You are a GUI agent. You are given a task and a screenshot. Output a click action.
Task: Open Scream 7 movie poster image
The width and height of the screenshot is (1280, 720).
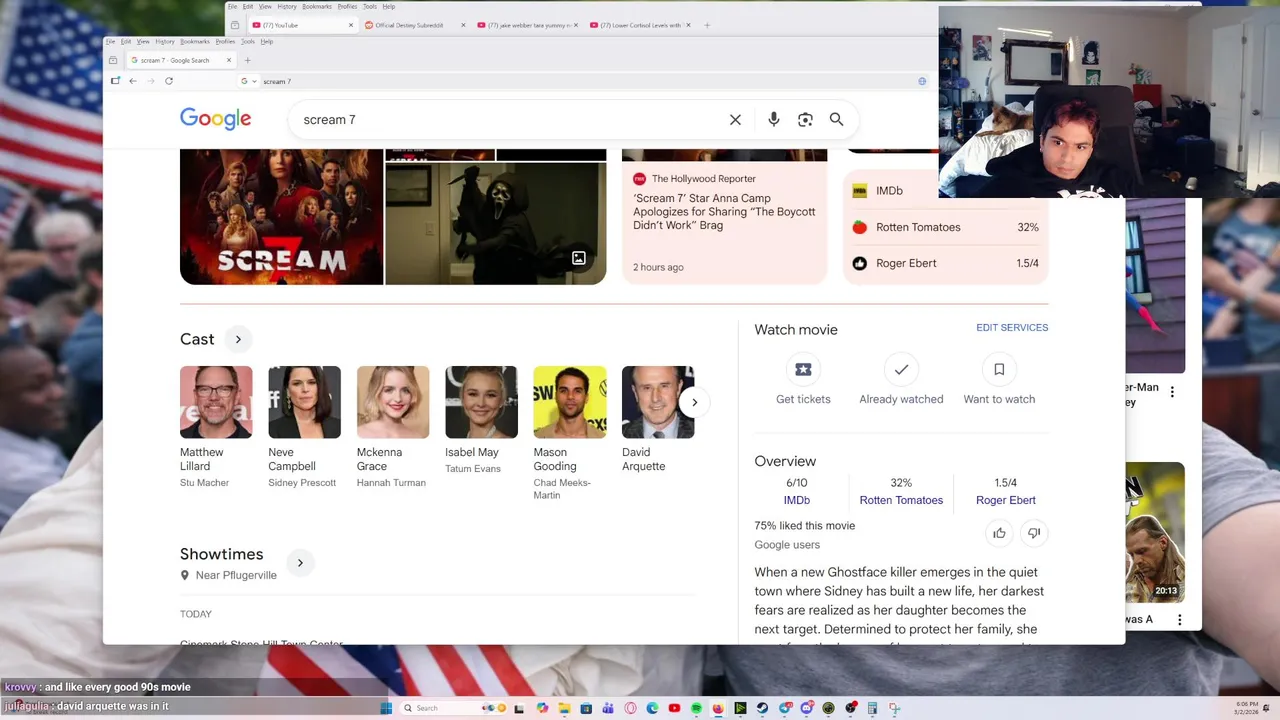[281, 217]
